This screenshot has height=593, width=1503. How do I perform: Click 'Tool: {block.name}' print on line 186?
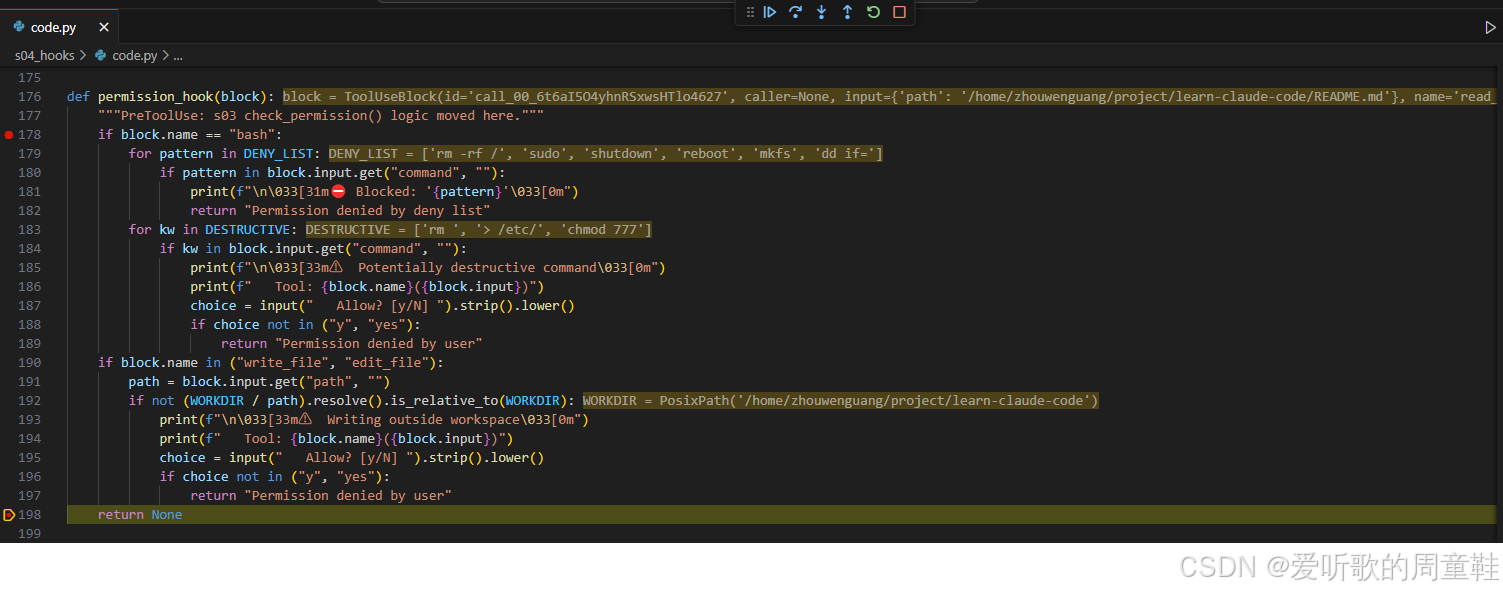tap(367, 286)
